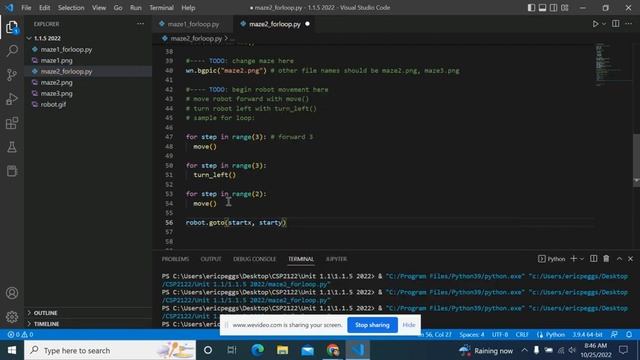Switch to the Jupyter panel tab
This screenshot has width=640, height=360.
pyautogui.click(x=336, y=259)
